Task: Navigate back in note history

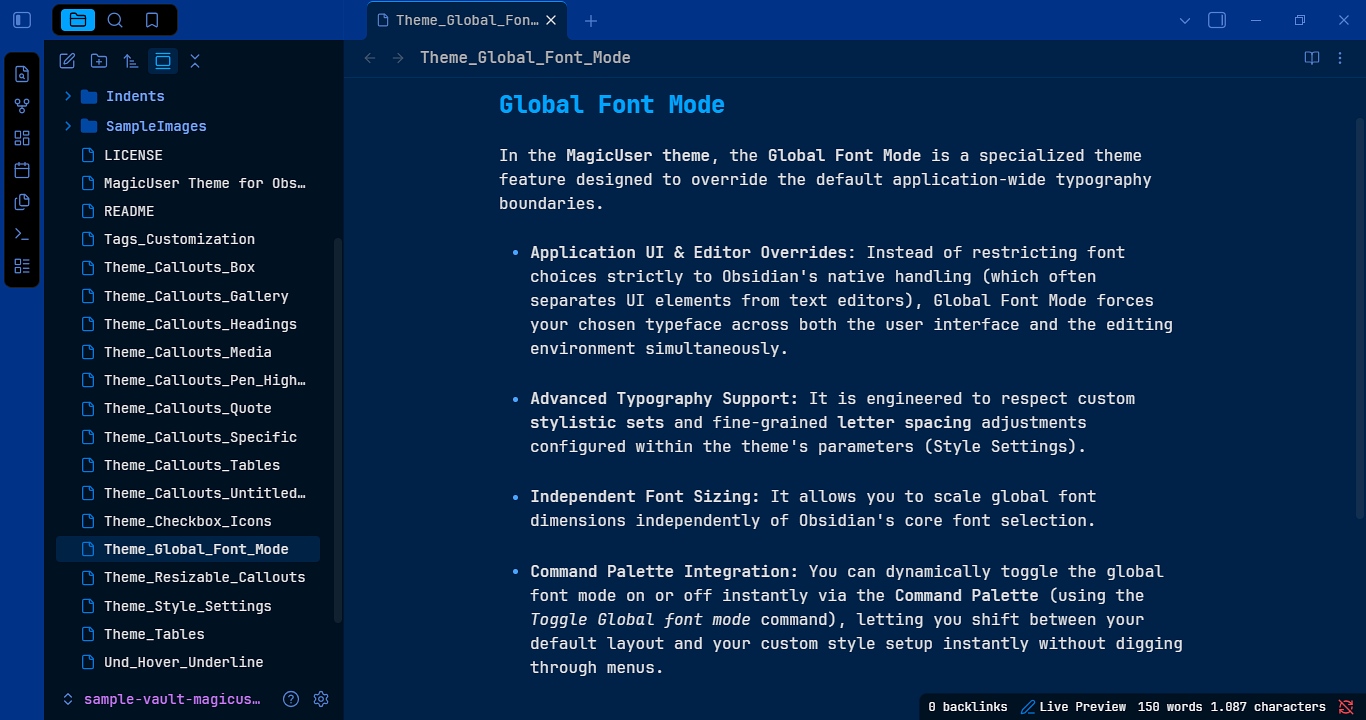Action: (370, 58)
